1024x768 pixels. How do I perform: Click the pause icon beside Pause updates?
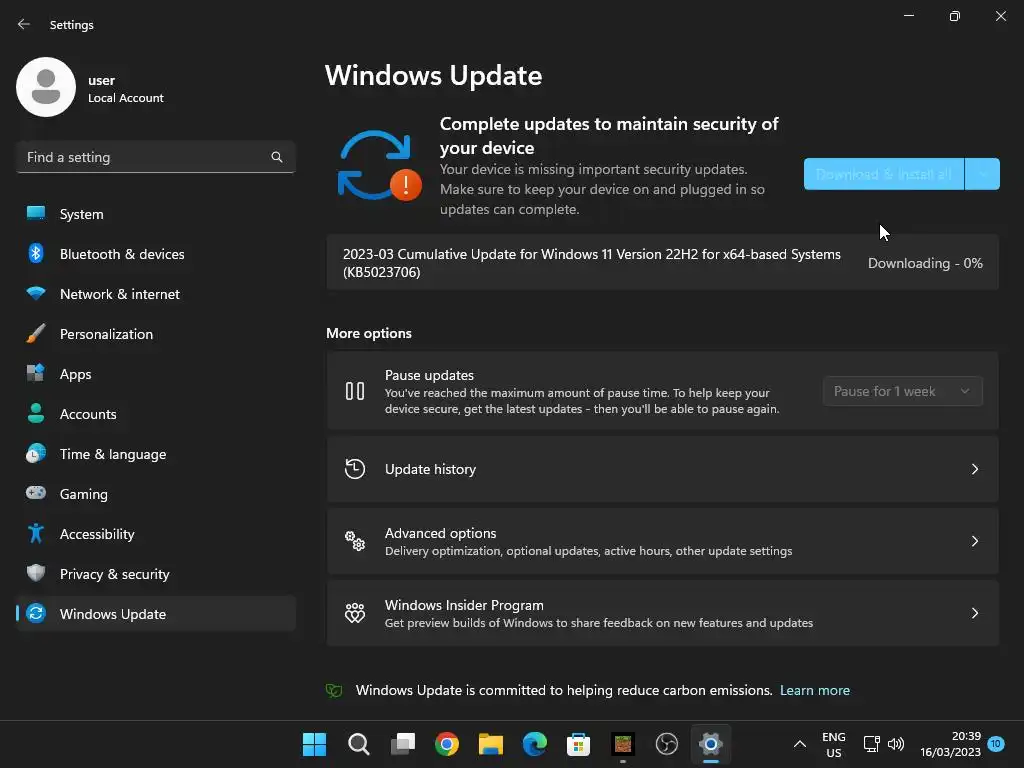(x=355, y=391)
